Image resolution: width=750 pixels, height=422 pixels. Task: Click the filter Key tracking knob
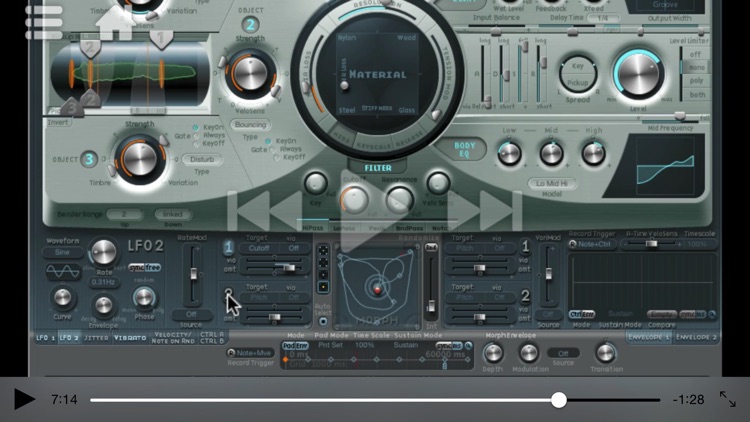point(316,184)
